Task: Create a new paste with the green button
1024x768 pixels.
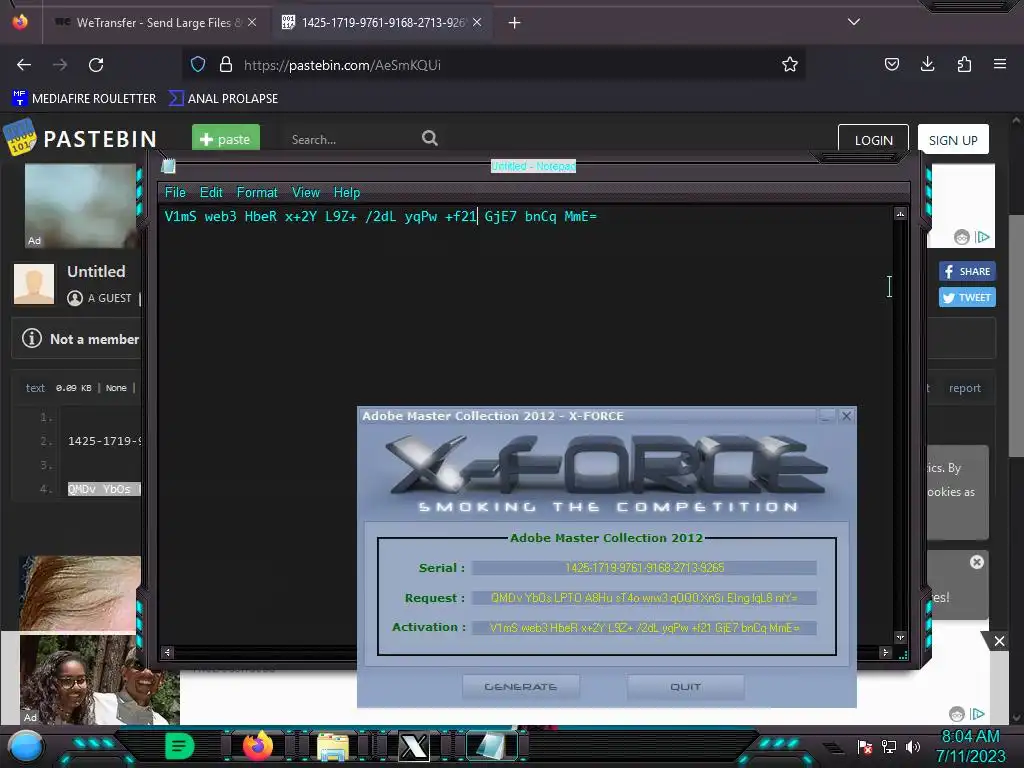Action: (x=226, y=139)
